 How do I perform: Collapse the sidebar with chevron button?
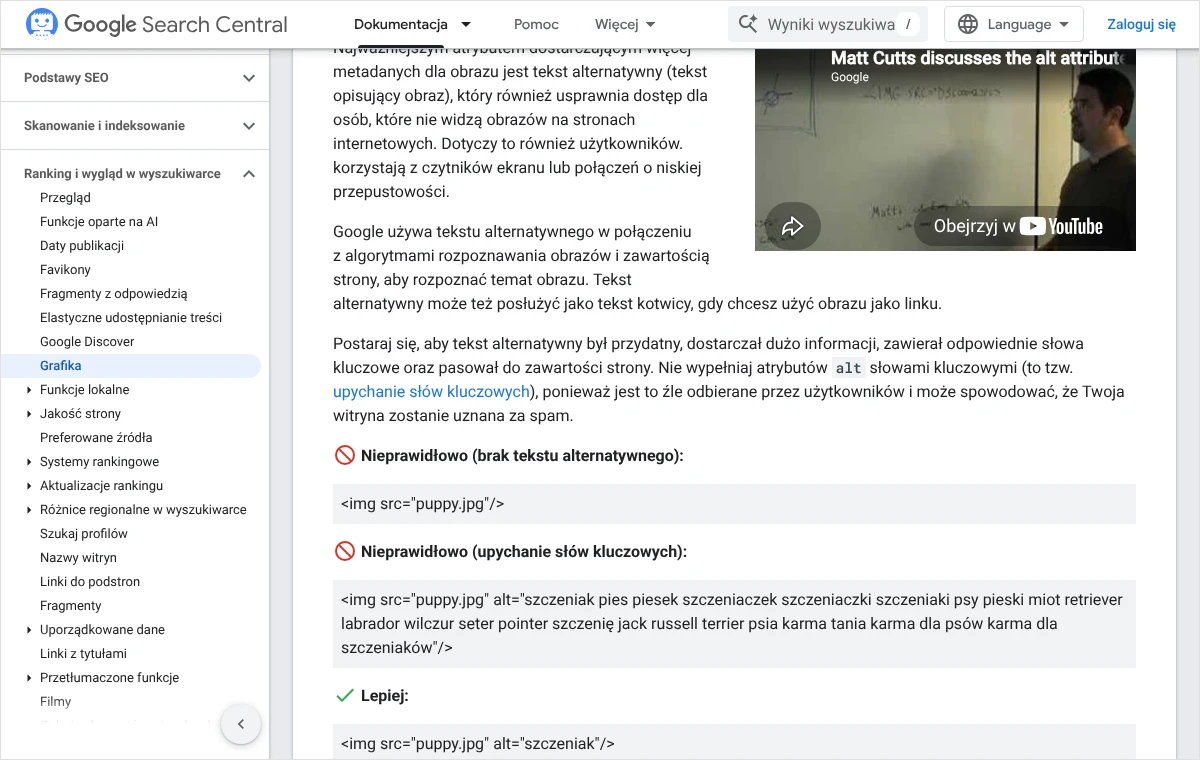coord(241,724)
